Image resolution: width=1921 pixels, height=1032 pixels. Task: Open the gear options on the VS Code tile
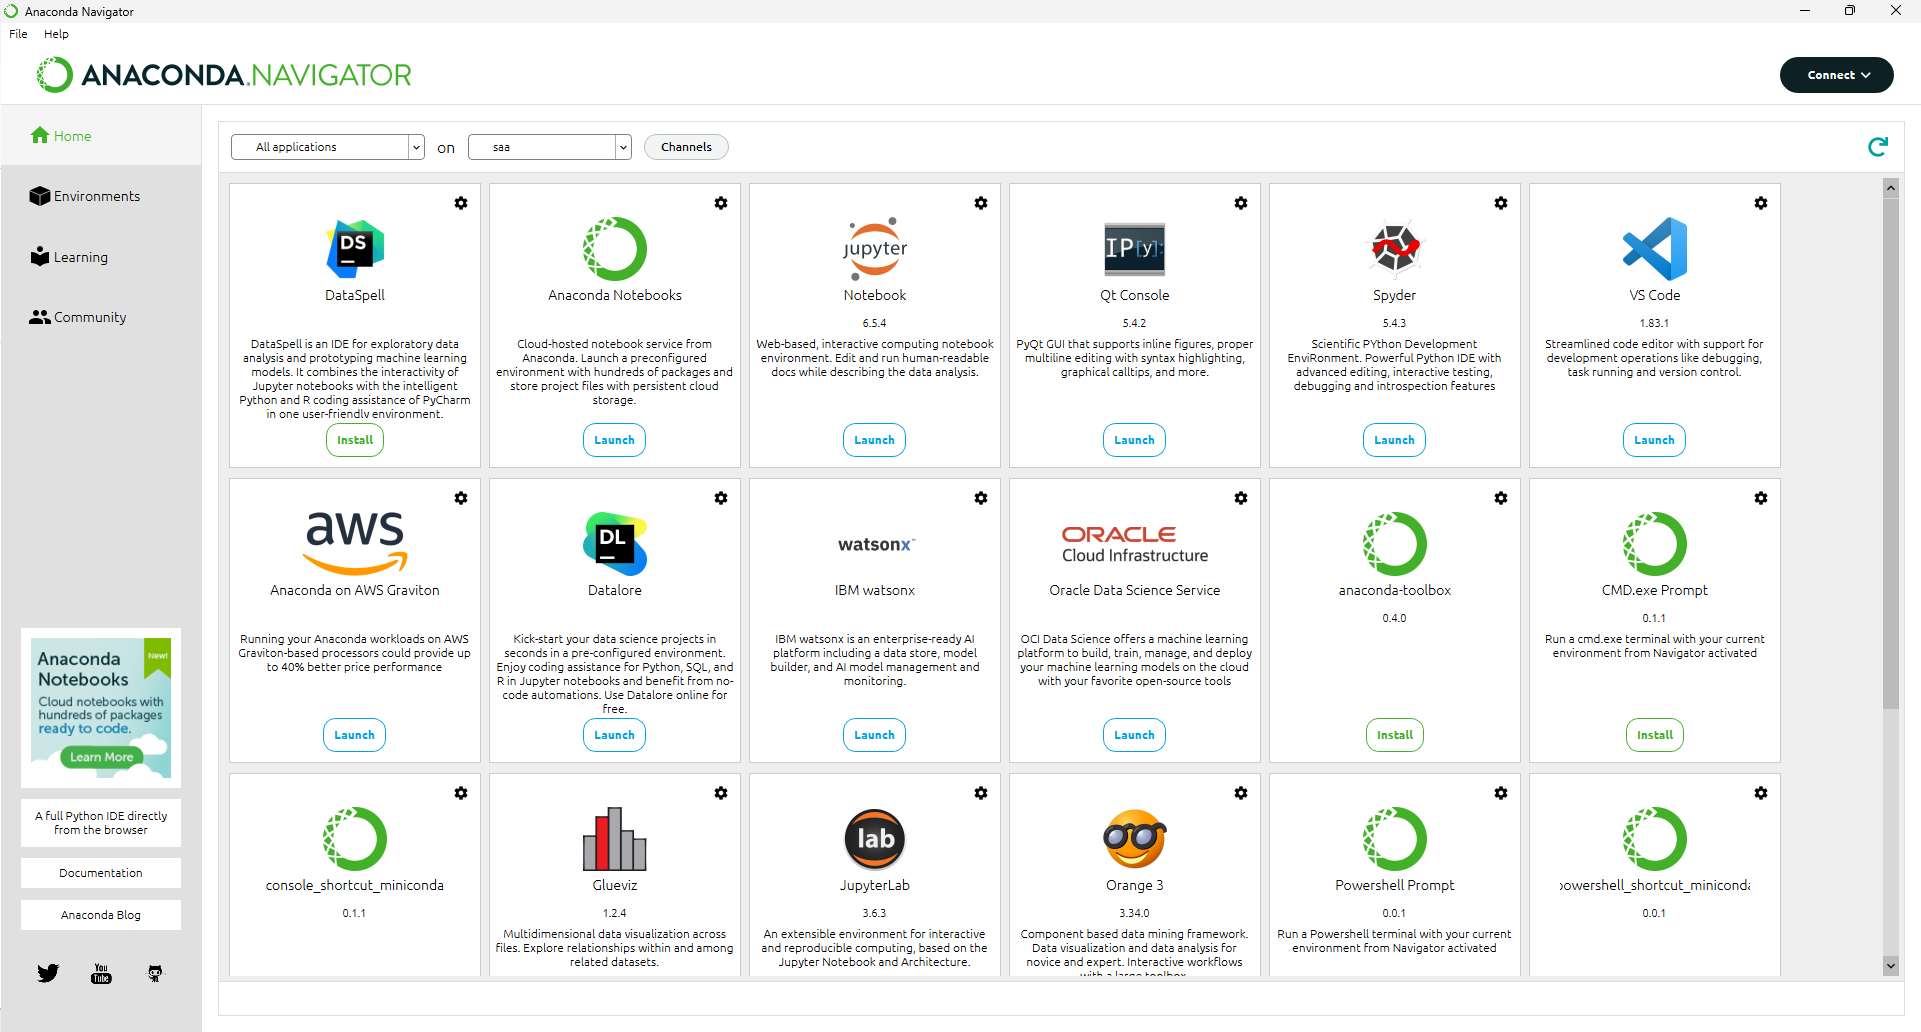[1760, 203]
